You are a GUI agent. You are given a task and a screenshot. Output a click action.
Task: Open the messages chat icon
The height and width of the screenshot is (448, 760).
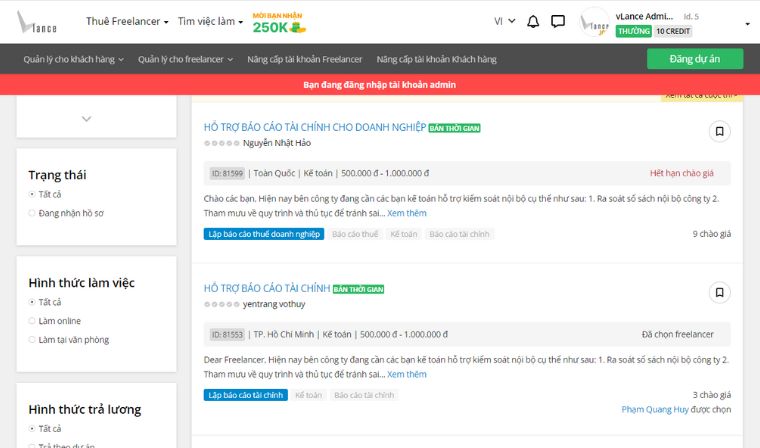[x=558, y=21]
